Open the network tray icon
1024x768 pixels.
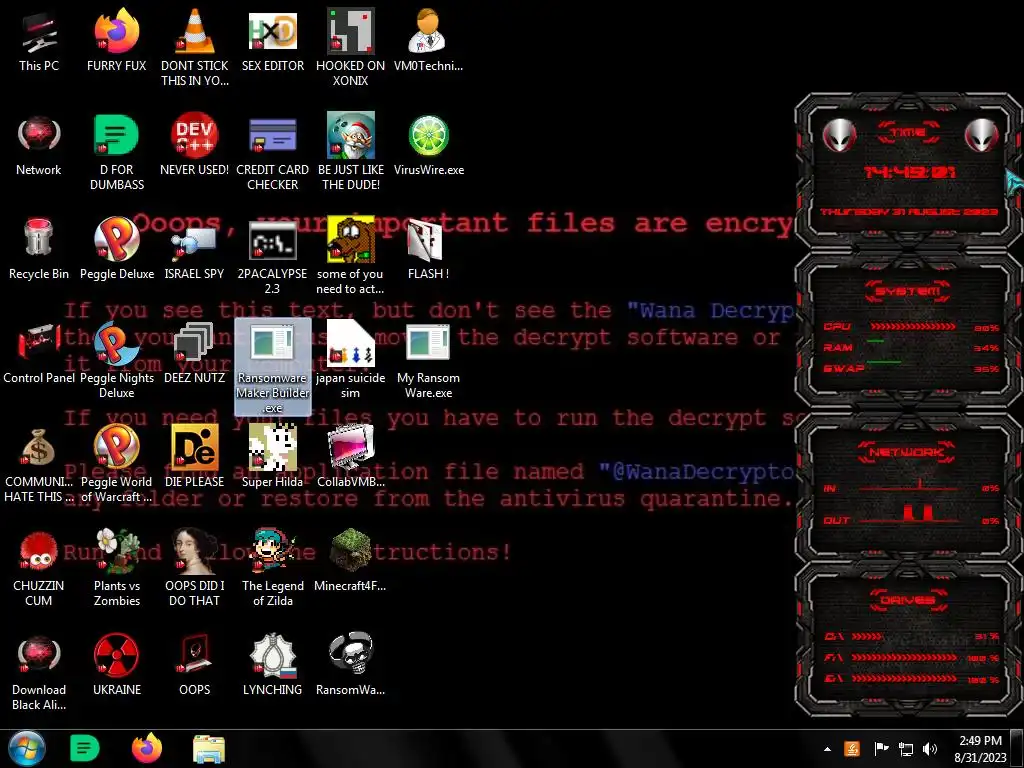906,749
